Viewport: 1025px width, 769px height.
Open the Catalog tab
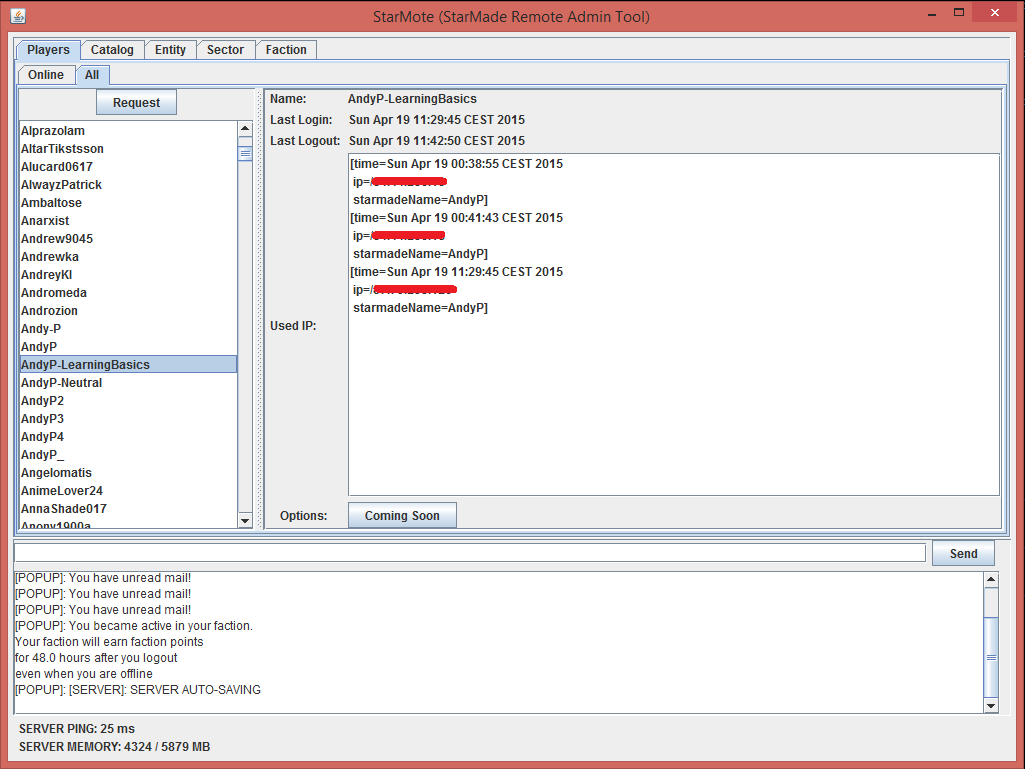112,50
